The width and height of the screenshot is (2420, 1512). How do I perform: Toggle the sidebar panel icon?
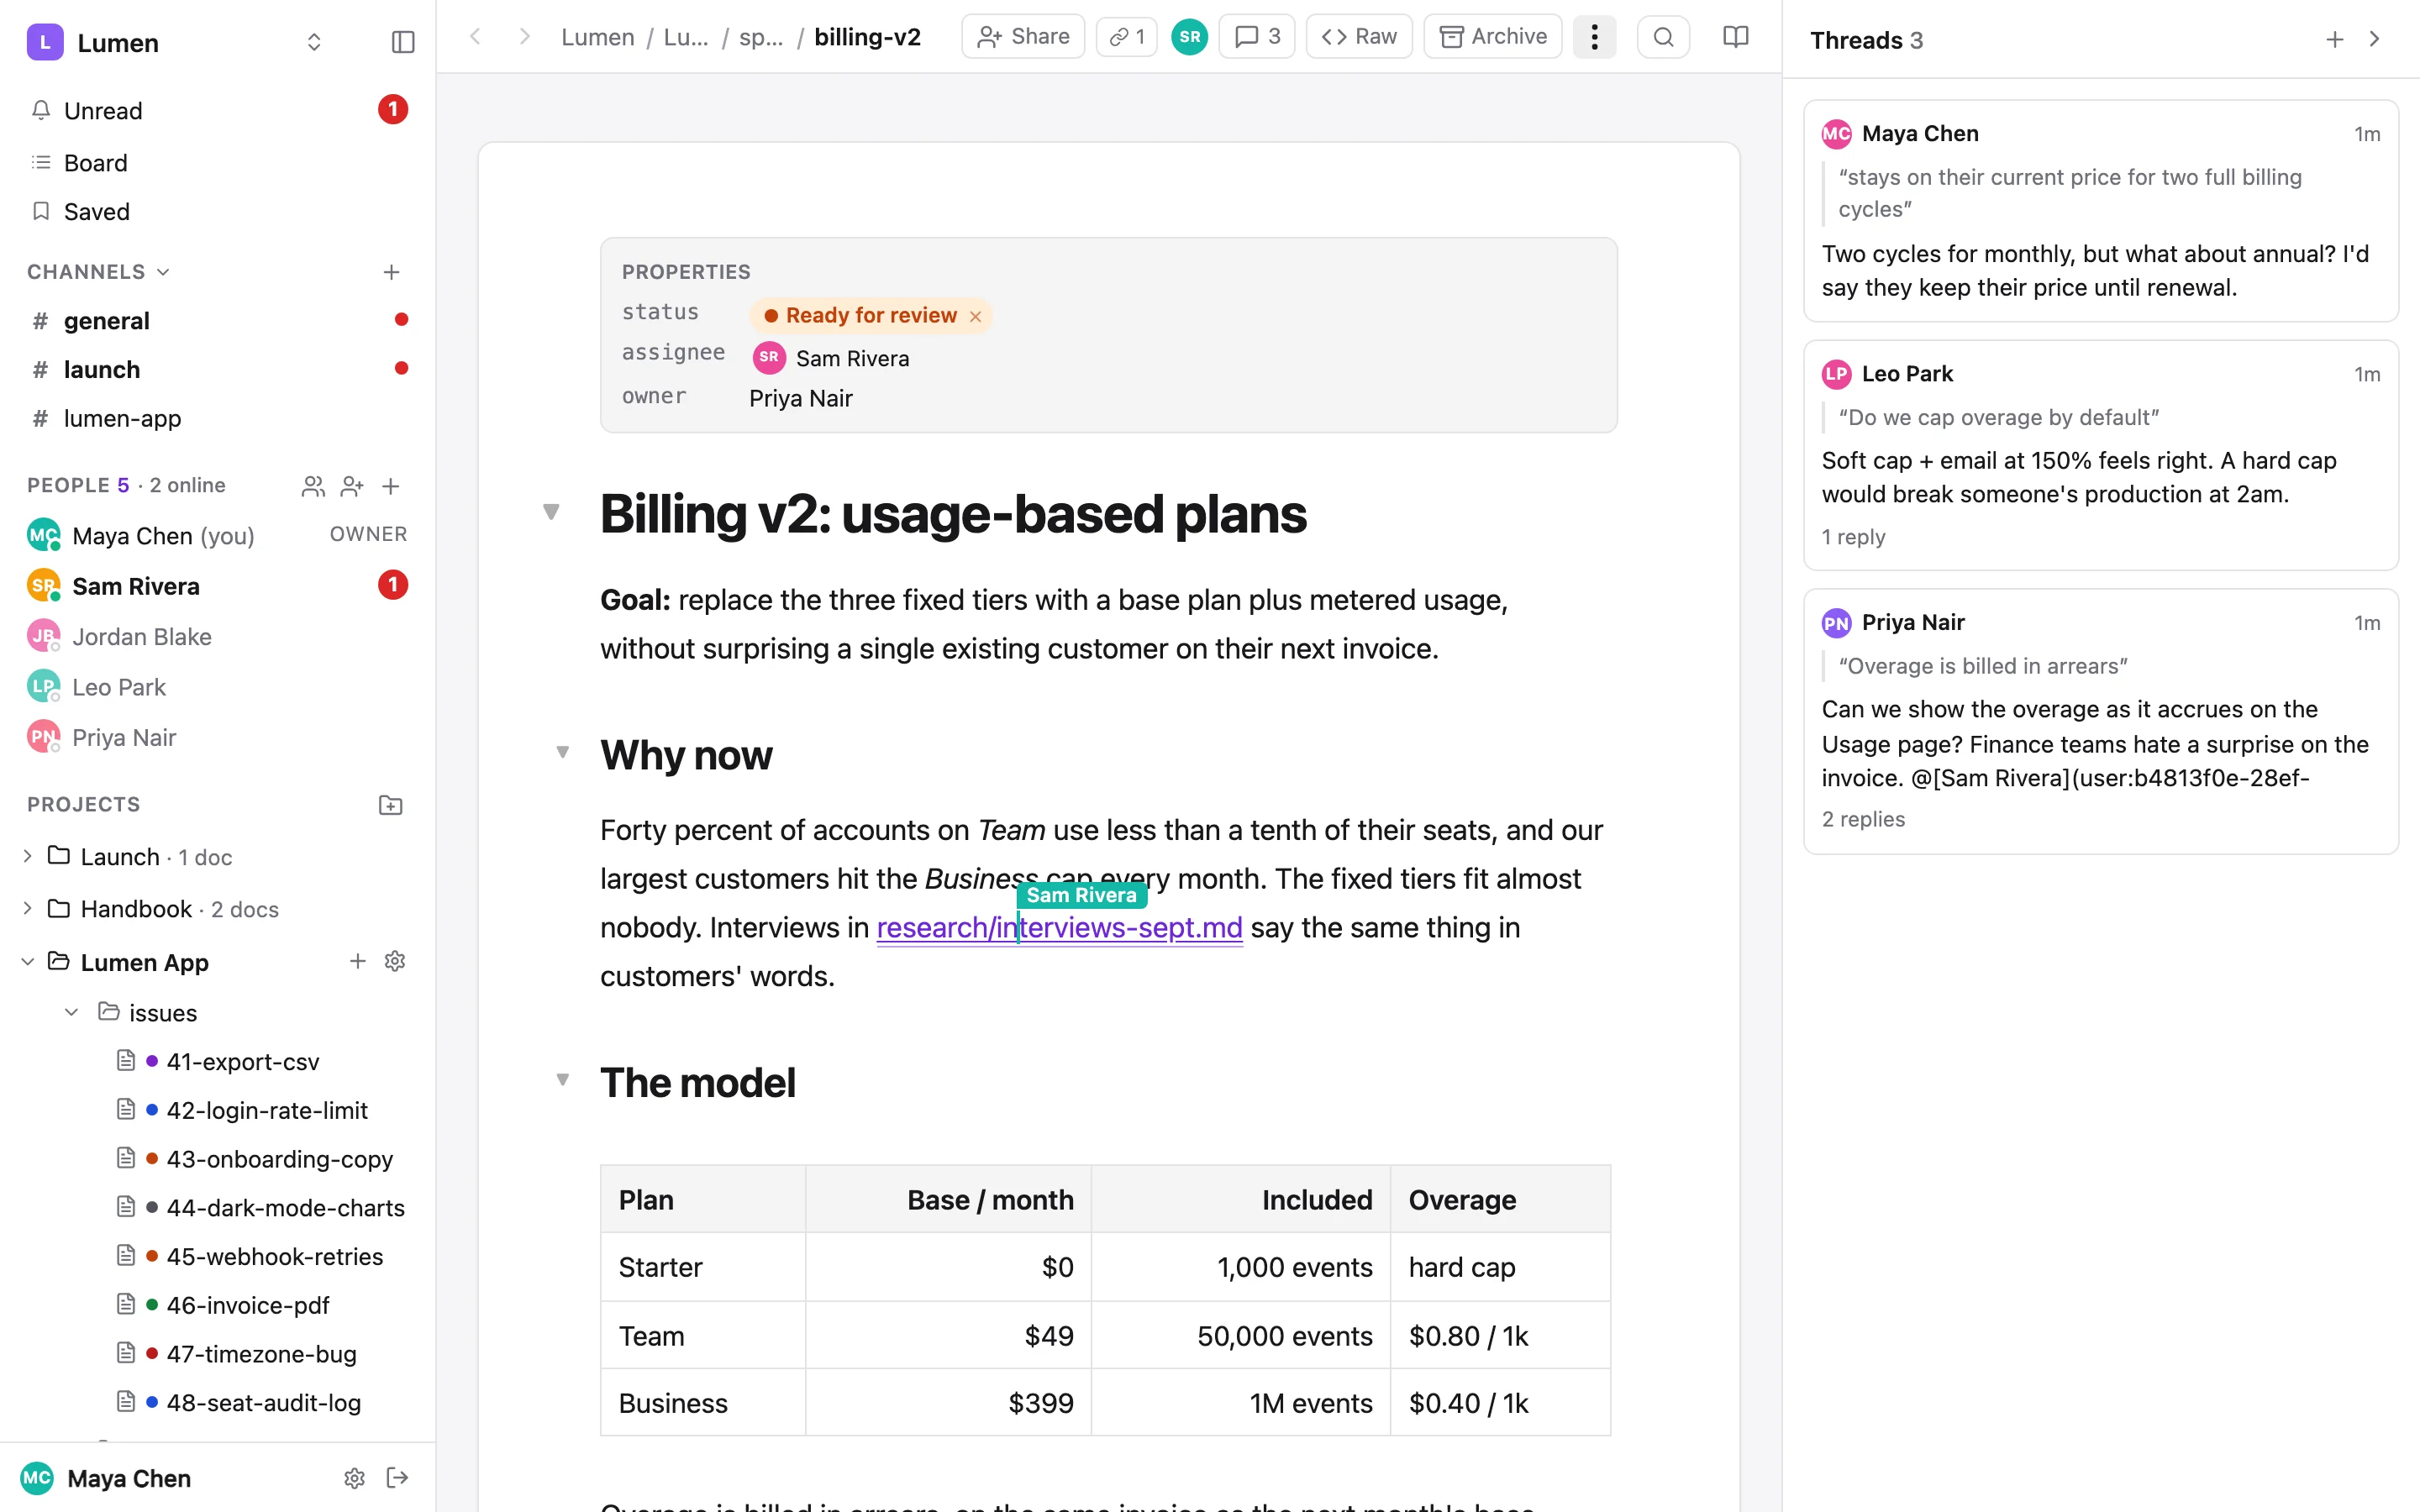pos(402,42)
